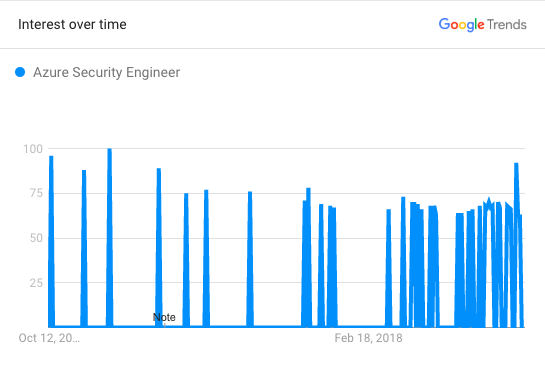Select isolated spike above the Feb 18 label
The width and height of the screenshot is (545, 370).
pyautogui.click(x=389, y=268)
